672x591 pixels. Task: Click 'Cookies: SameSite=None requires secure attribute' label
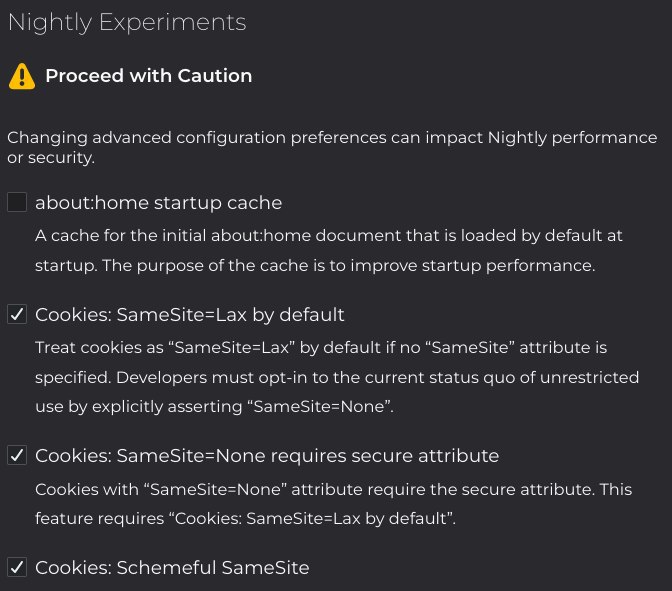(x=267, y=456)
